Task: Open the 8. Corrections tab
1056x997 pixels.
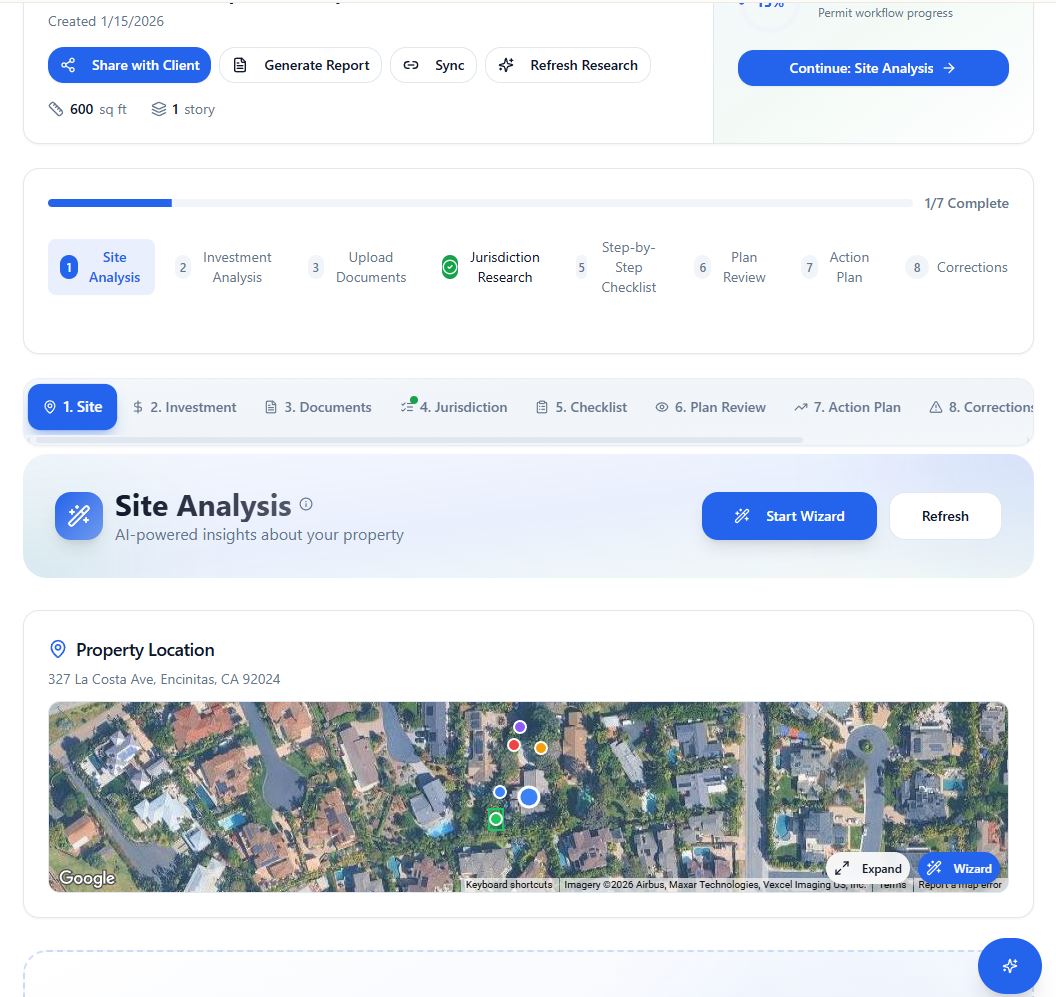Action: tap(981, 407)
